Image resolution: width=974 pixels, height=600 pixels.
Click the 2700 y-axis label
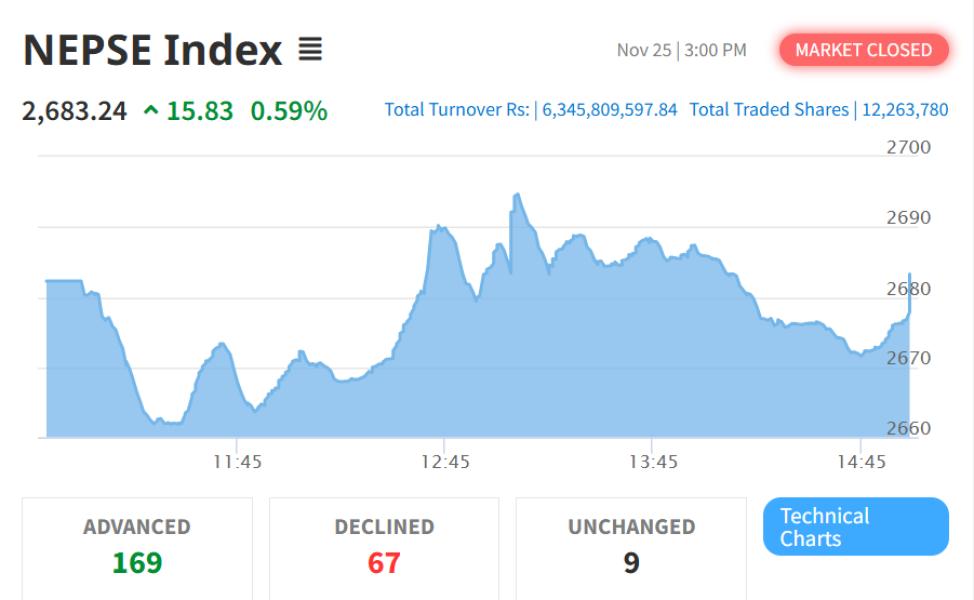[908, 148]
